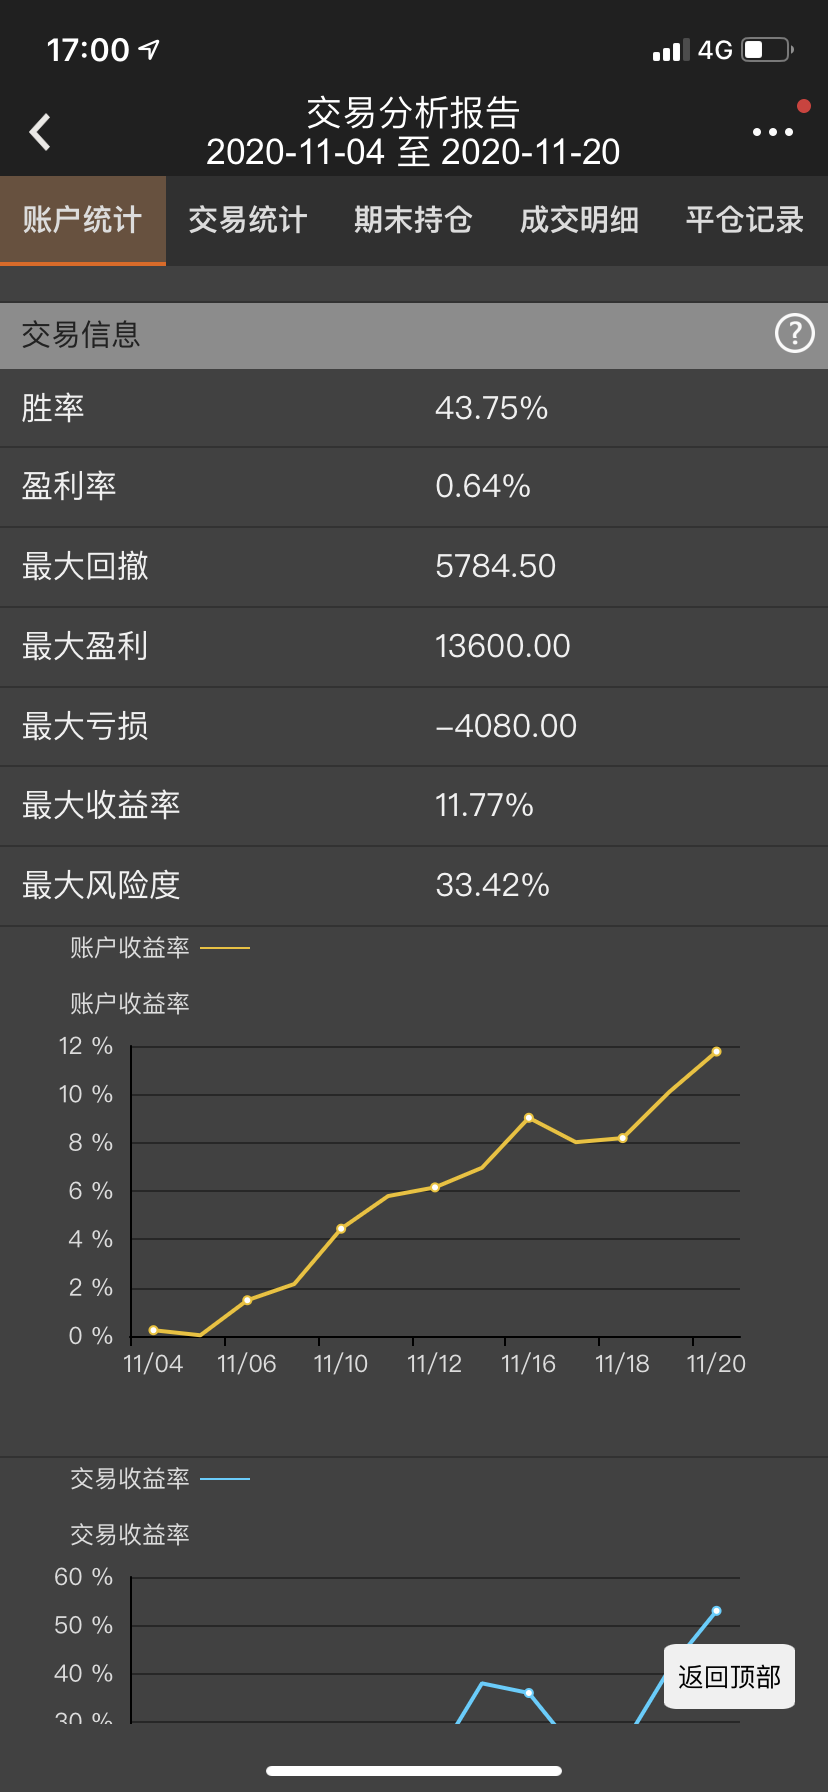This screenshot has height=1792, width=828.
Task: Toggle the 交易收益率 legend series
Action: (159, 1479)
